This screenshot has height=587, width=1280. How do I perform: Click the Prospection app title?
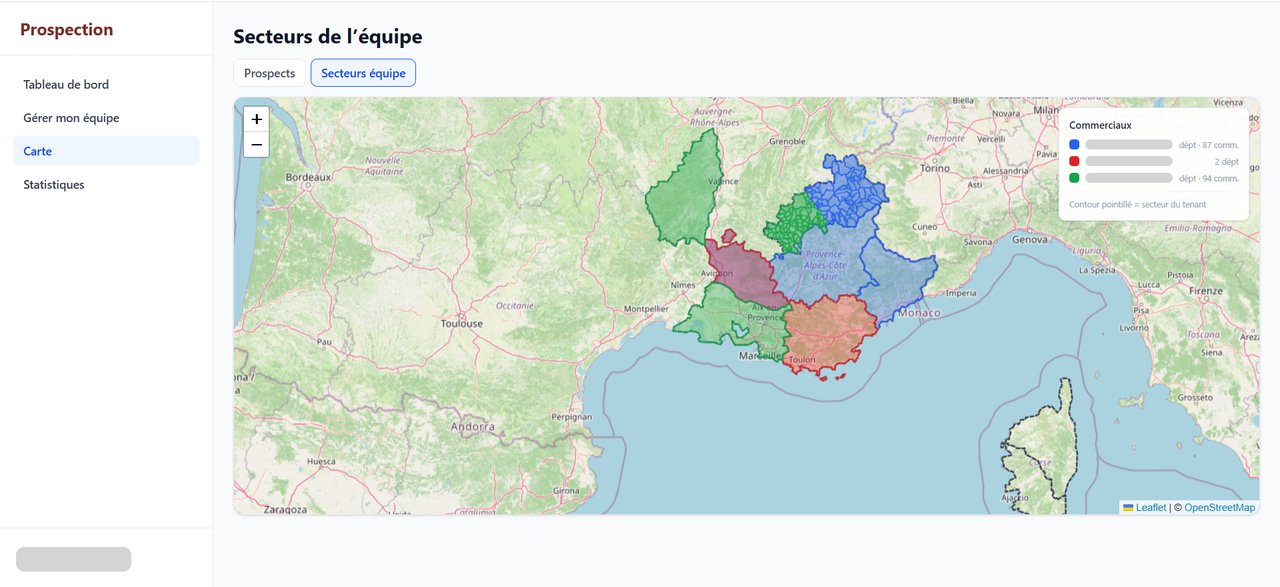click(67, 30)
